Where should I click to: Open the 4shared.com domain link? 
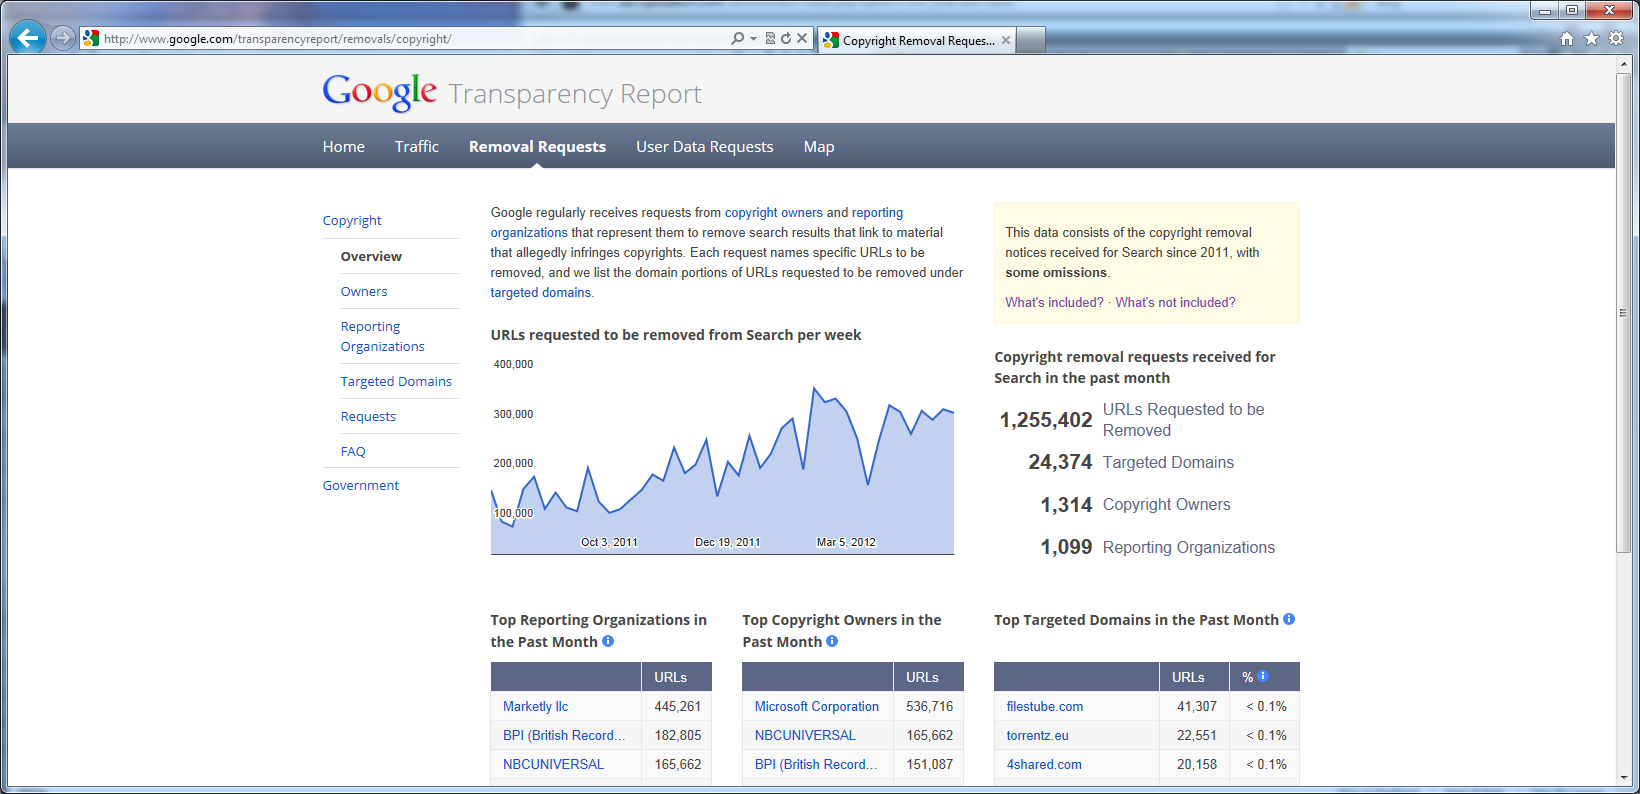(1044, 764)
